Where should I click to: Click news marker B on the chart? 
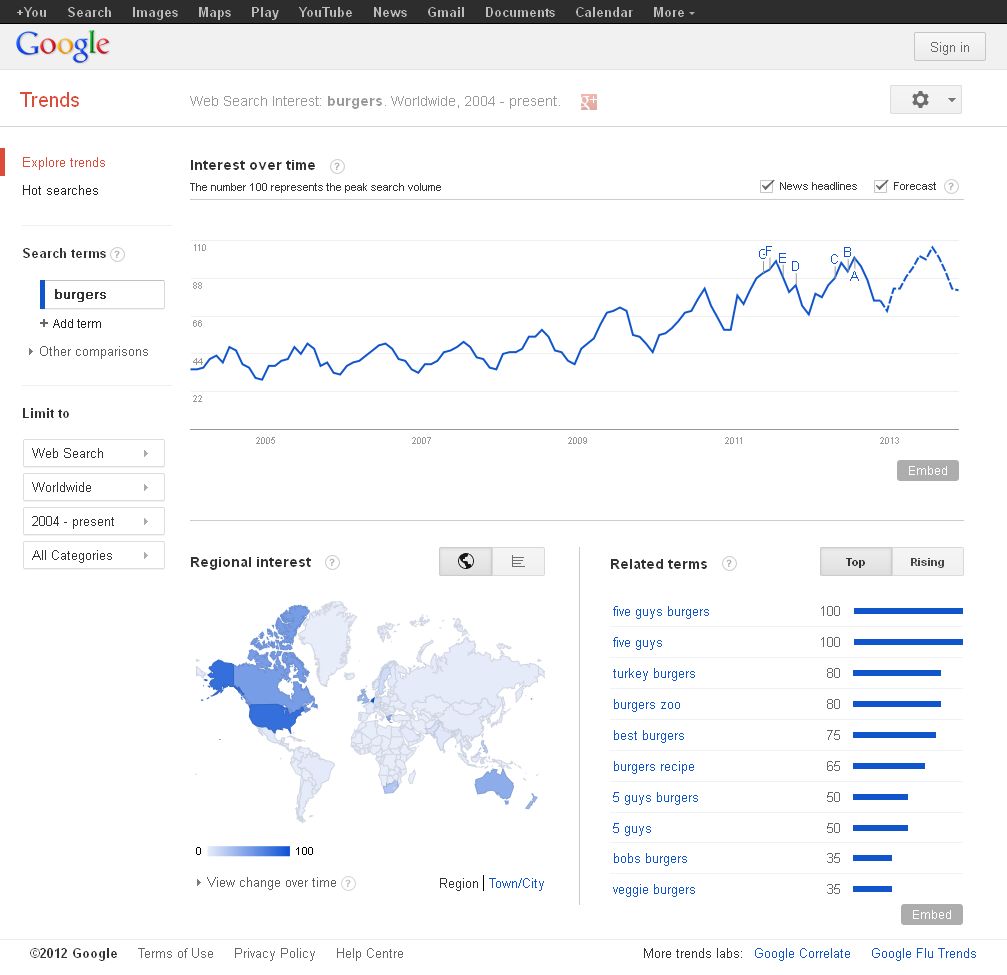click(x=847, y=252)
